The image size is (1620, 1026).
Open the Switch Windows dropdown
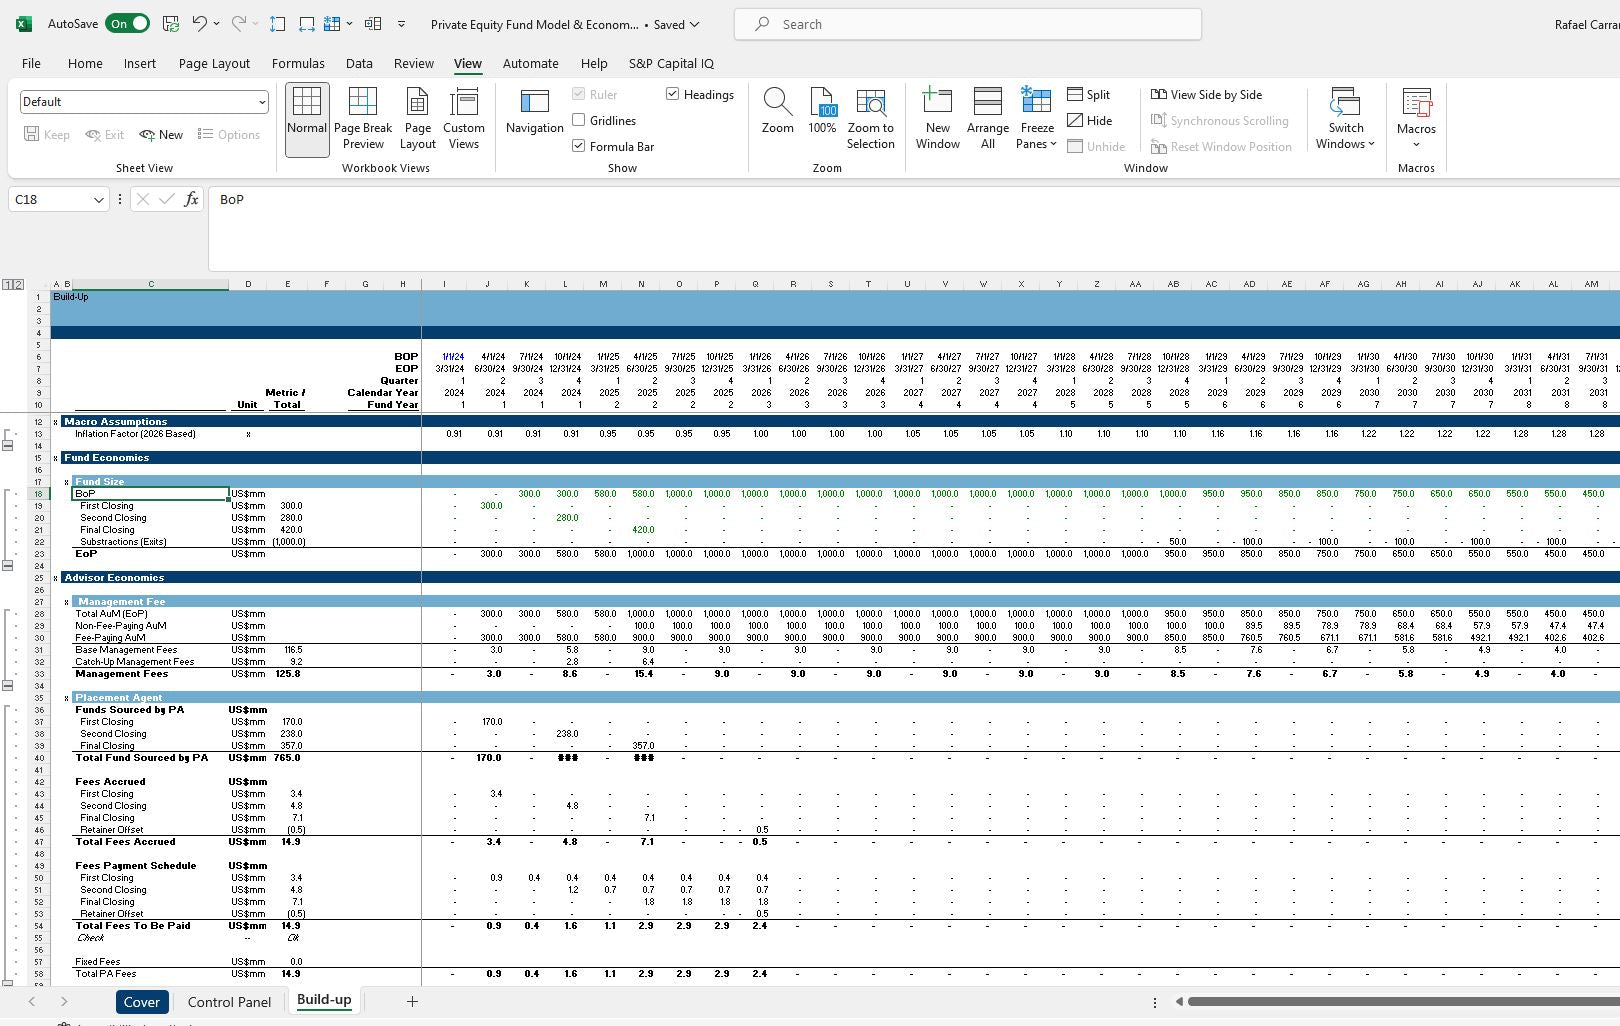pyautogui.click(x=1344, y=117)
